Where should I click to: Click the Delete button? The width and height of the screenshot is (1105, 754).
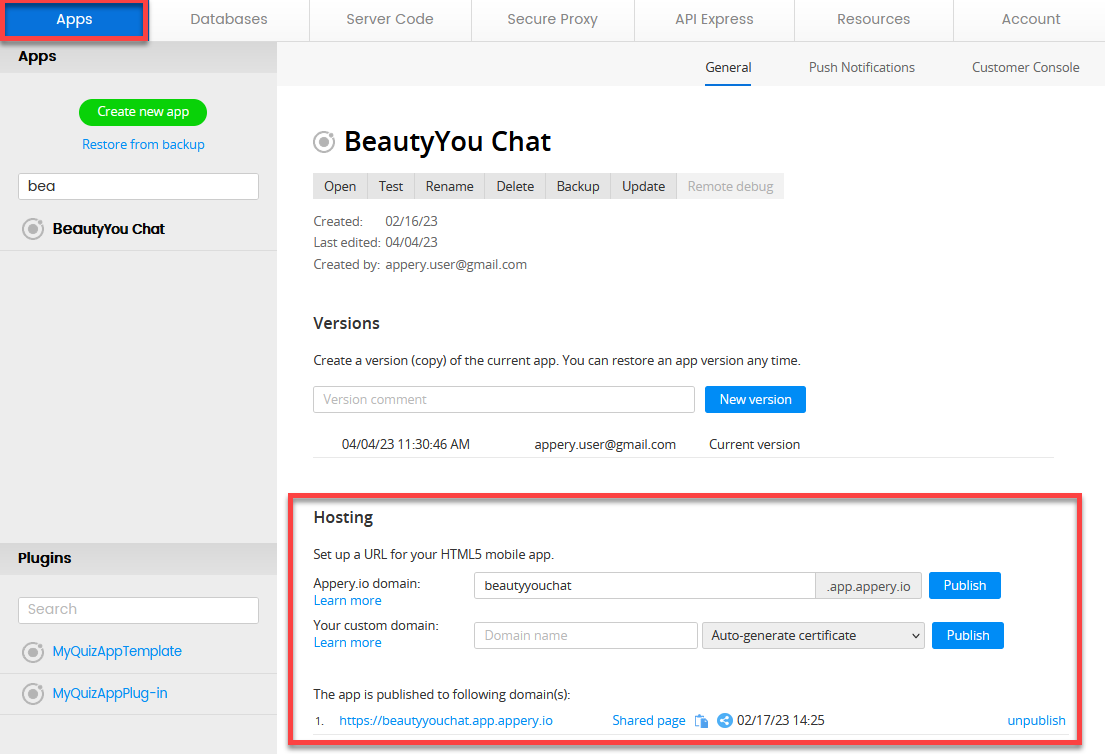pos(515,187)
